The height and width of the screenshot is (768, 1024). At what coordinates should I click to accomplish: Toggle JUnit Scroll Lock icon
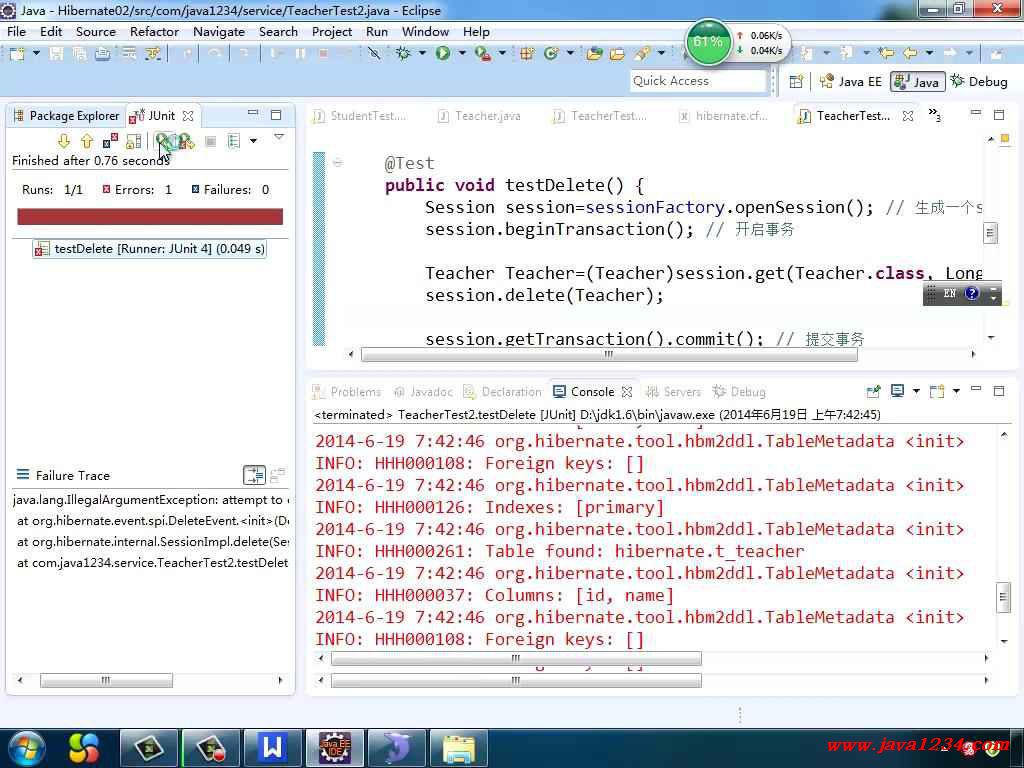(134, 140)
